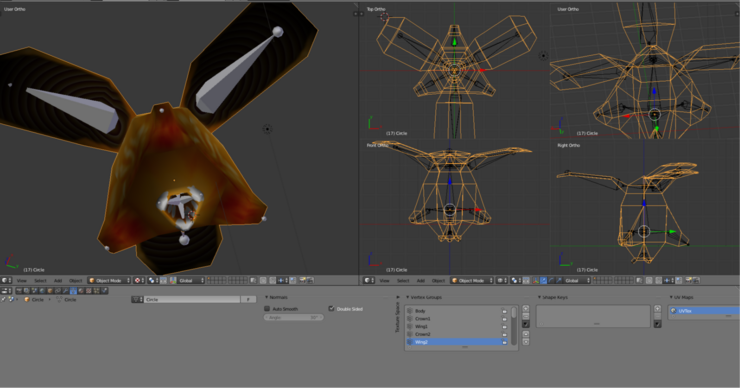
Task: Open the Render properties tab icon
Action: [19, 291]
